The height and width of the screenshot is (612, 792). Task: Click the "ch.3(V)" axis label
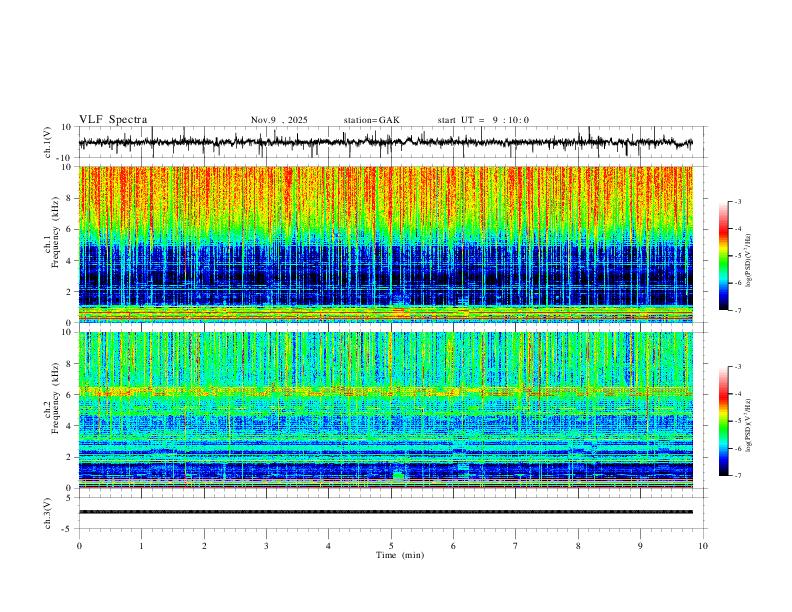(48, 514)
